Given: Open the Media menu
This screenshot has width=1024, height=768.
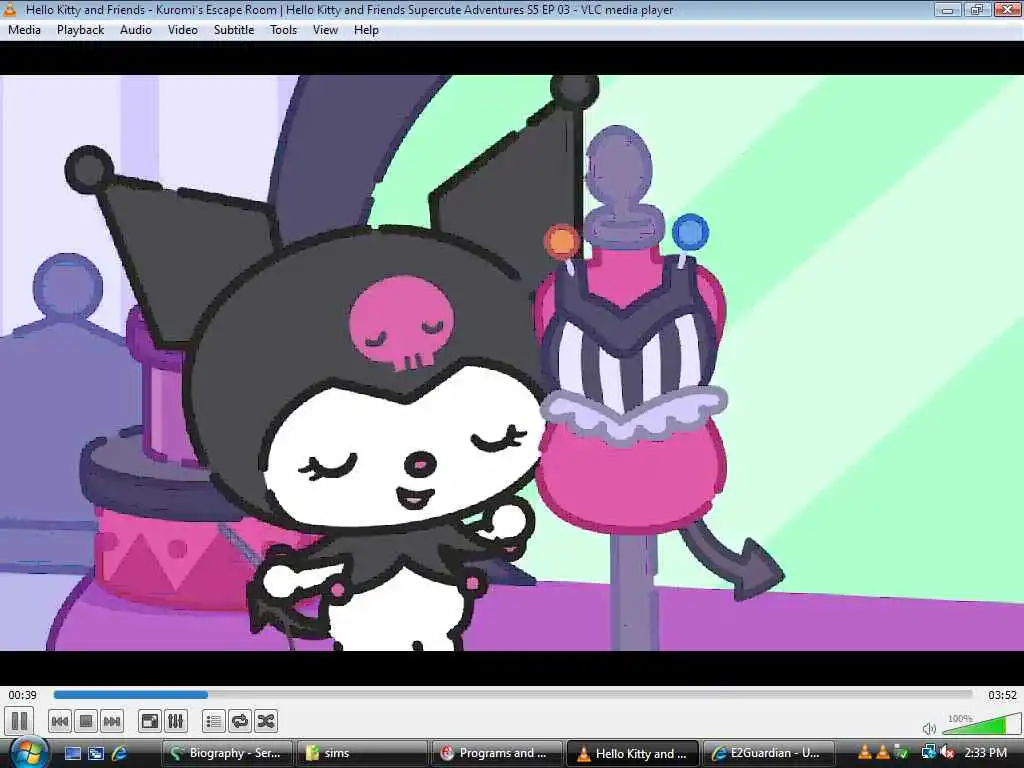Looking at the screenshot, I should point(24,30).
